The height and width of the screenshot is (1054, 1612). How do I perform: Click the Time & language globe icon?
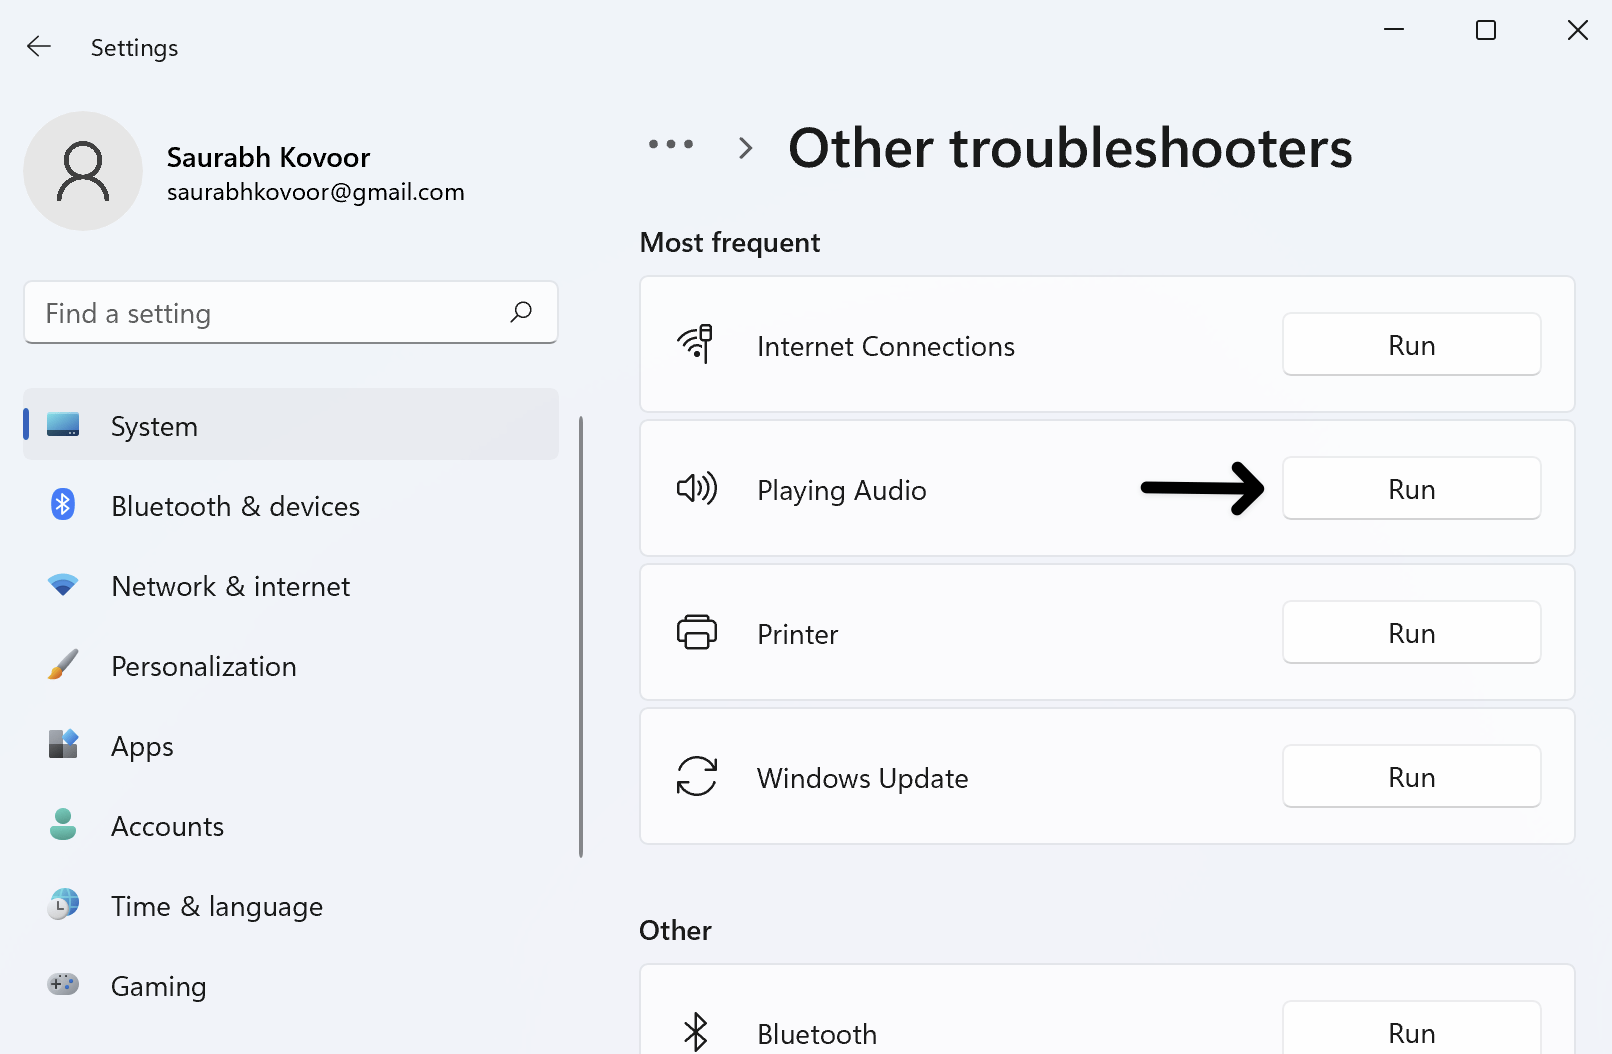[x=63, y=904]
